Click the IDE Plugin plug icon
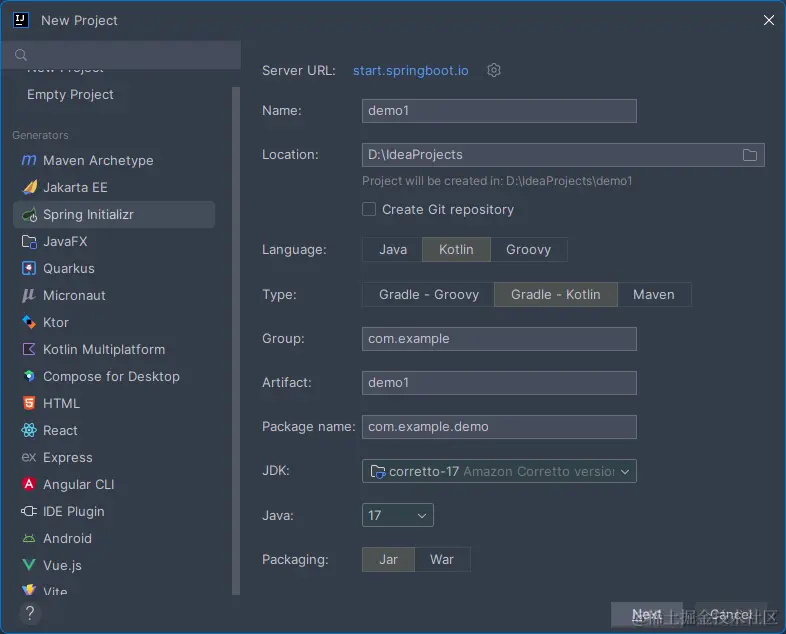 point(29,511)
